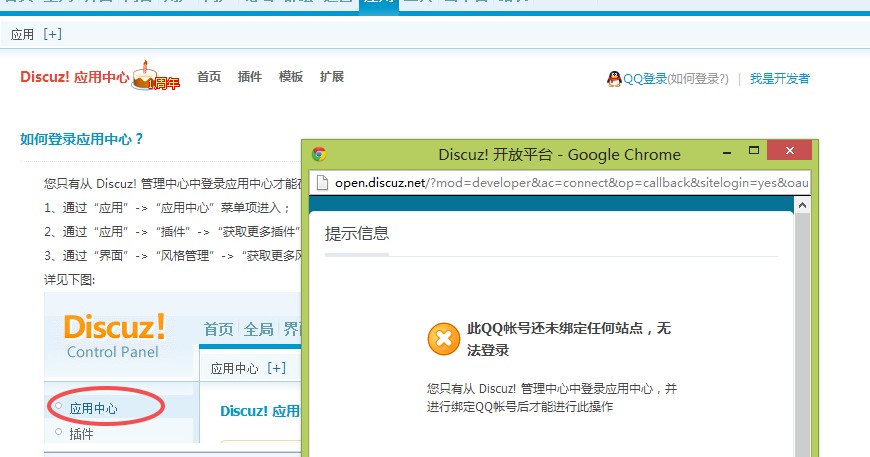Image resolution: width=870 pixels, height=457 pixels.
Task: Click the 如何登录? link
Action: (698, 79)
